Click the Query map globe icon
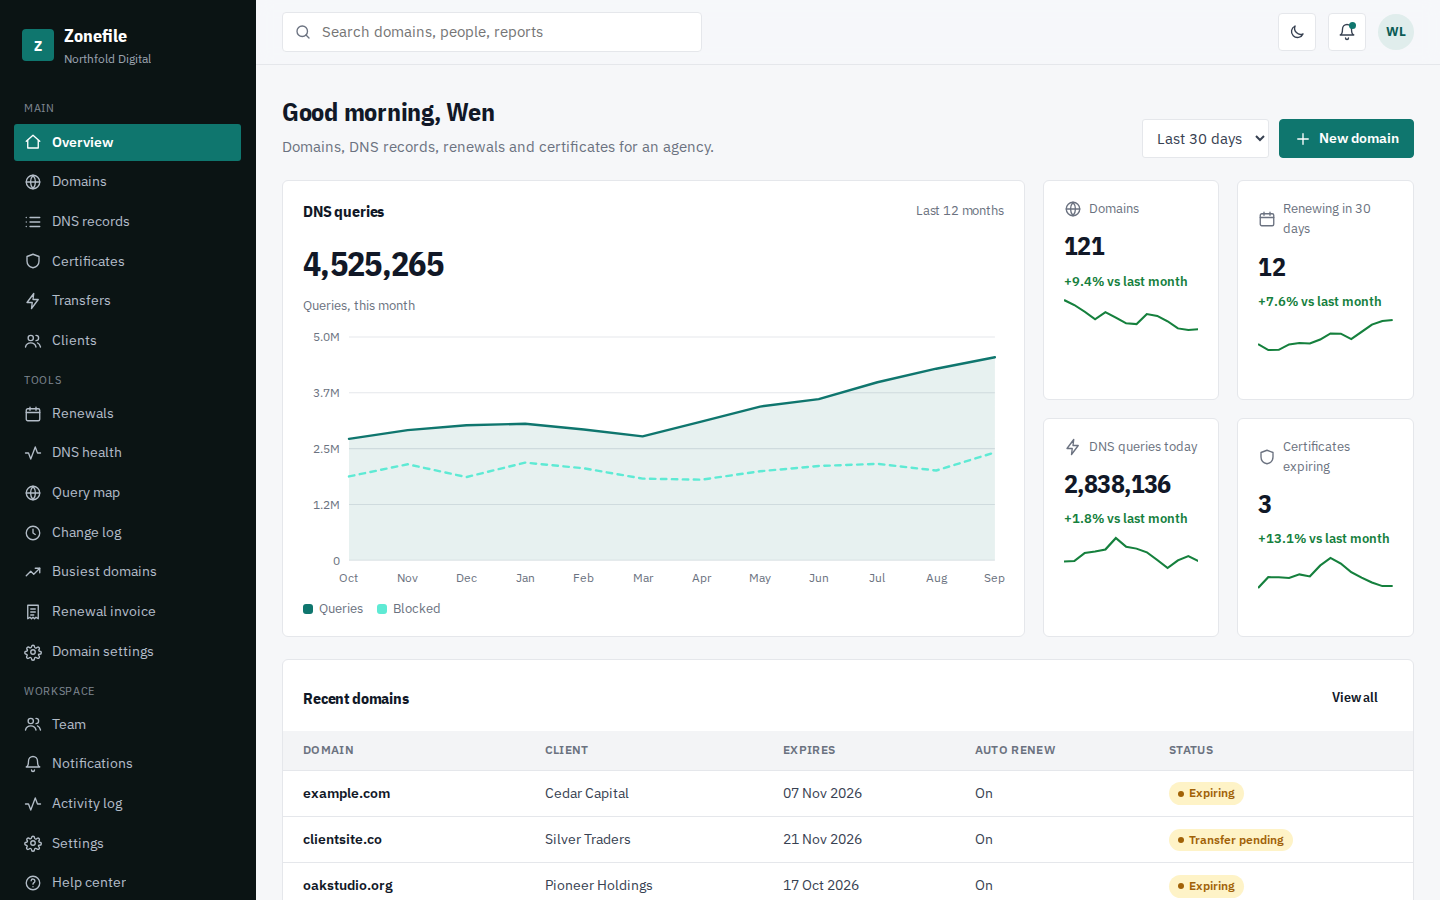Image resolution: width=1440 pixels, height=900 pixels. 33,493
